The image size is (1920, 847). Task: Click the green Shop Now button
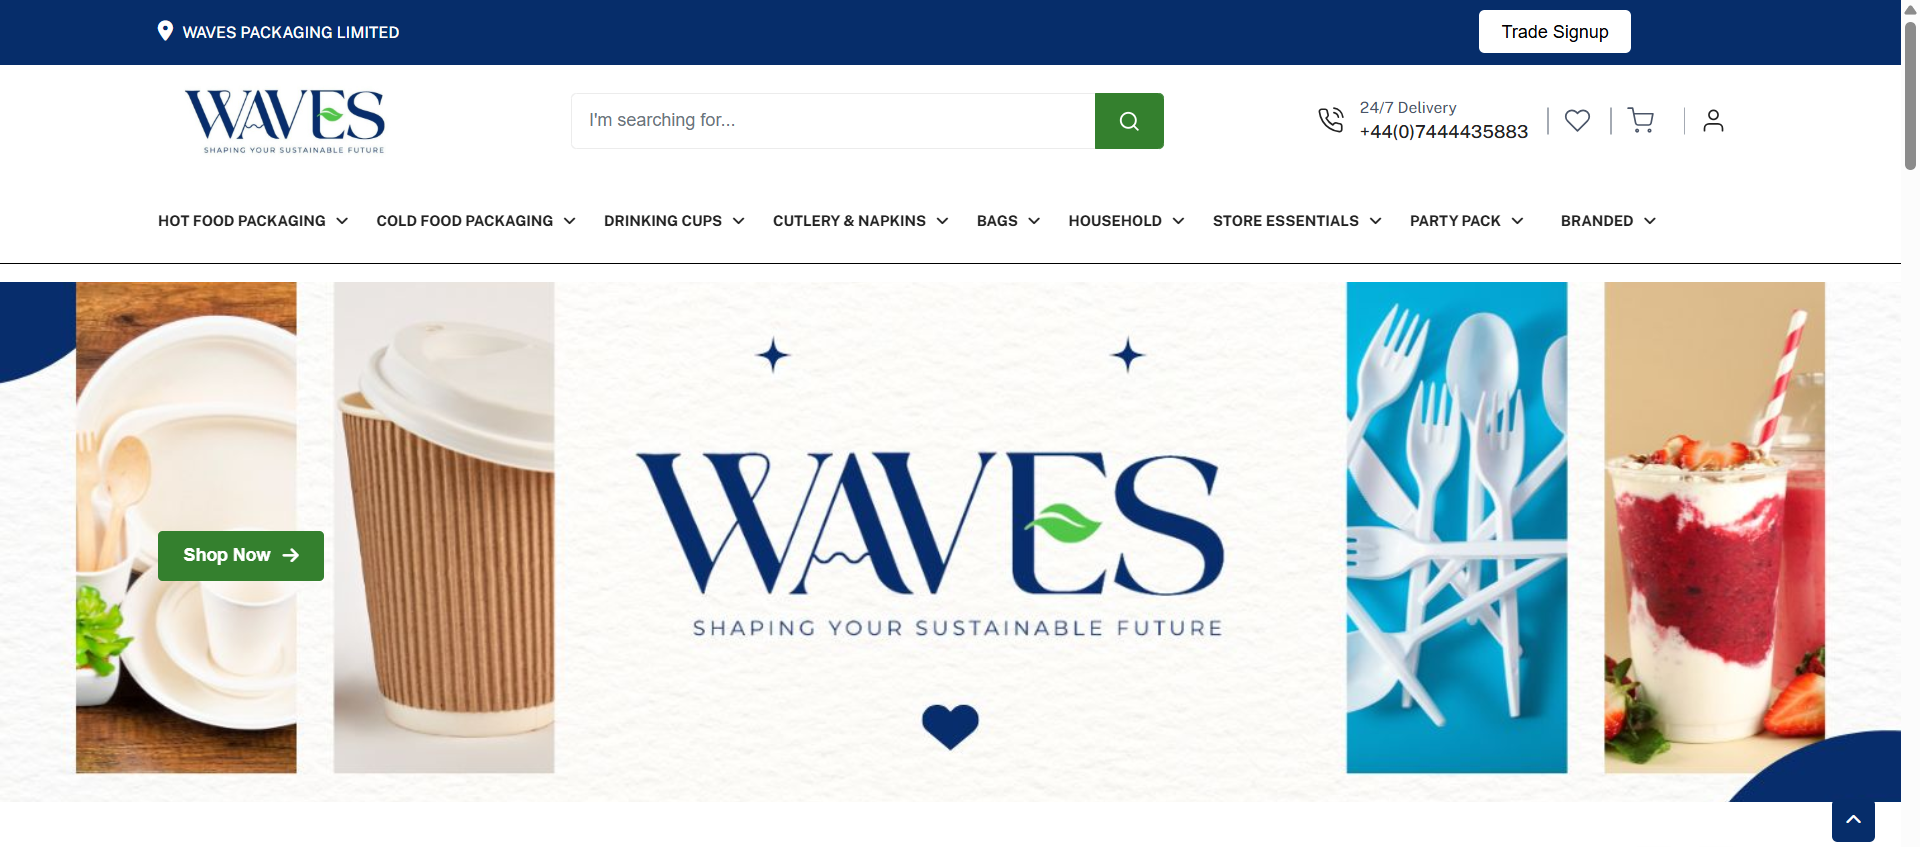(241, 556)
